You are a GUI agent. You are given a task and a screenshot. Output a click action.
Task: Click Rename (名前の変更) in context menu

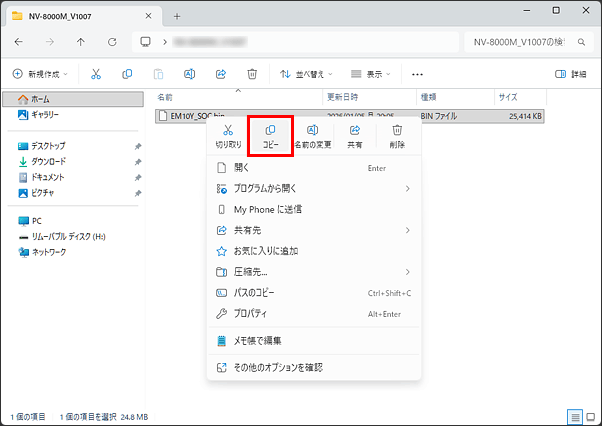coord(313,136)
